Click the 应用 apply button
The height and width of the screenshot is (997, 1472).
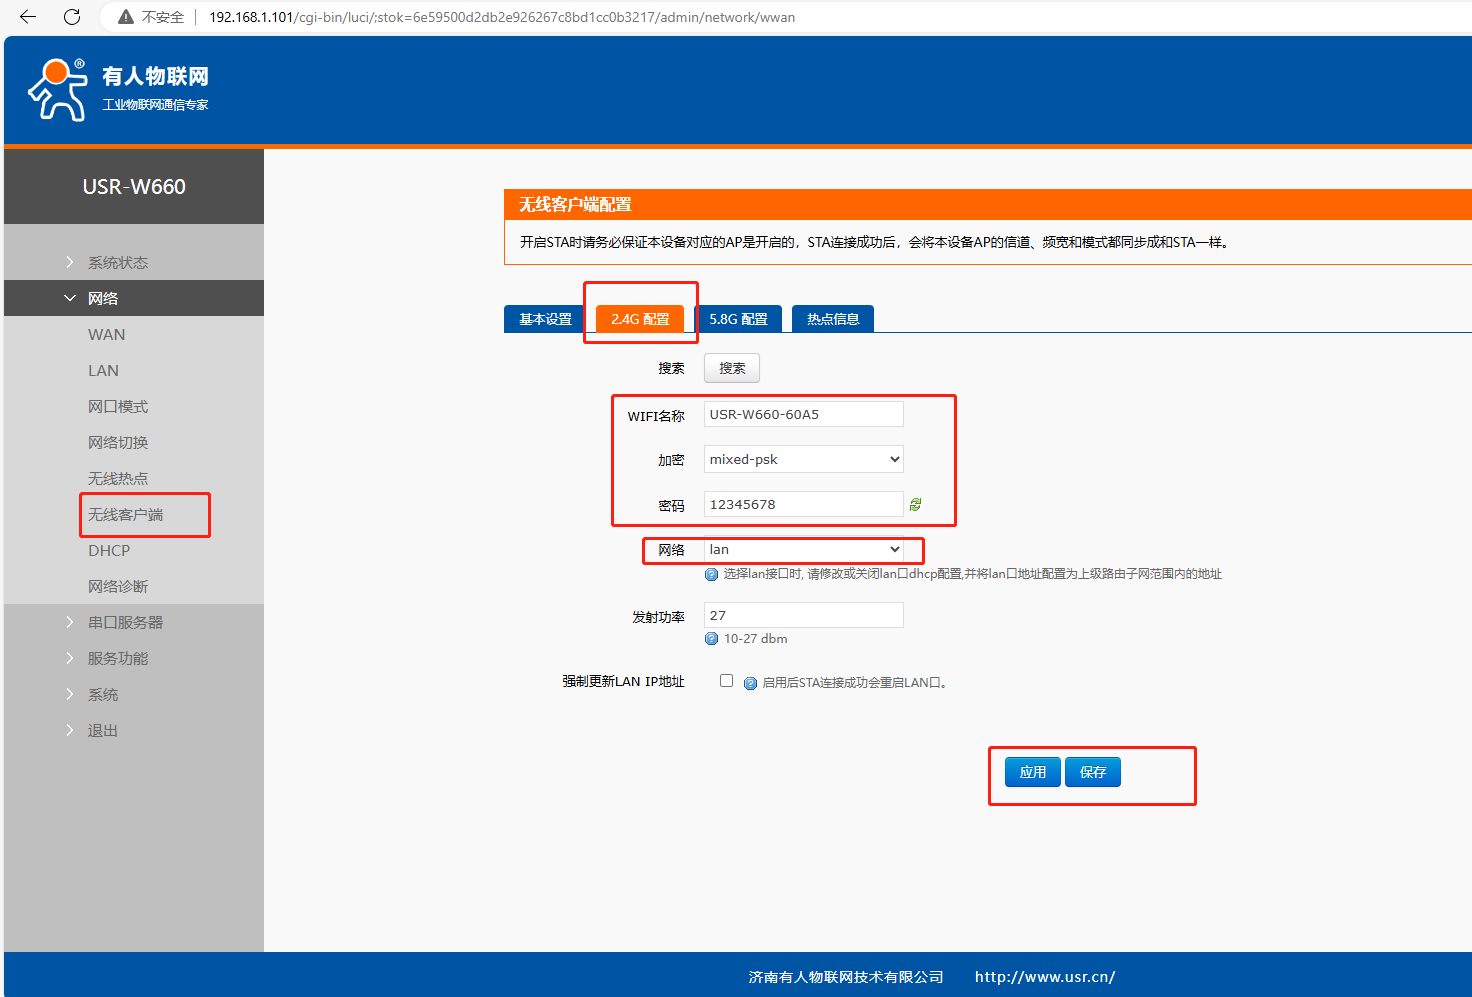coord(1032,772)
